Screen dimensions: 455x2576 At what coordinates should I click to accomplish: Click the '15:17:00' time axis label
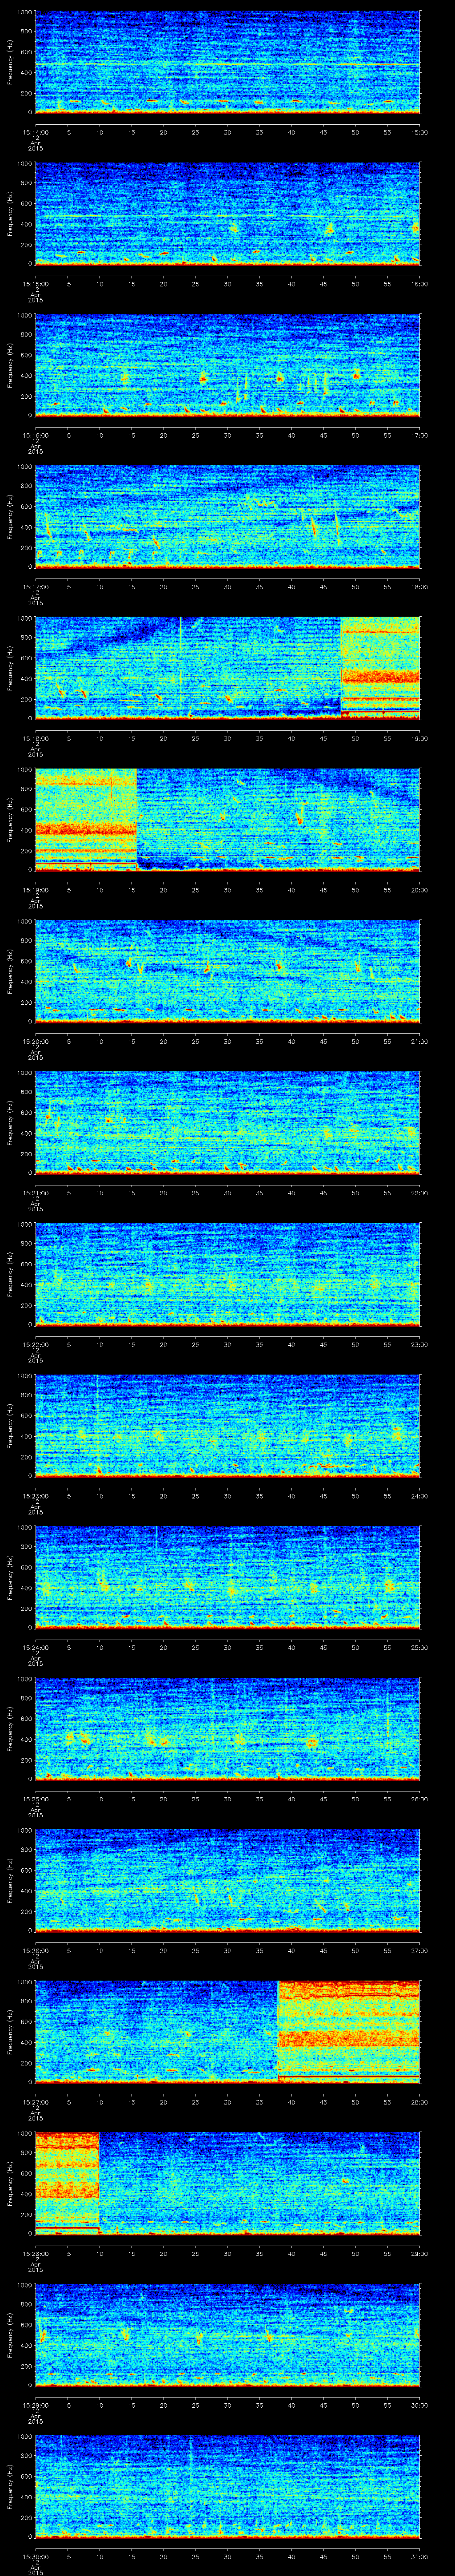click(x=35, y=586)
